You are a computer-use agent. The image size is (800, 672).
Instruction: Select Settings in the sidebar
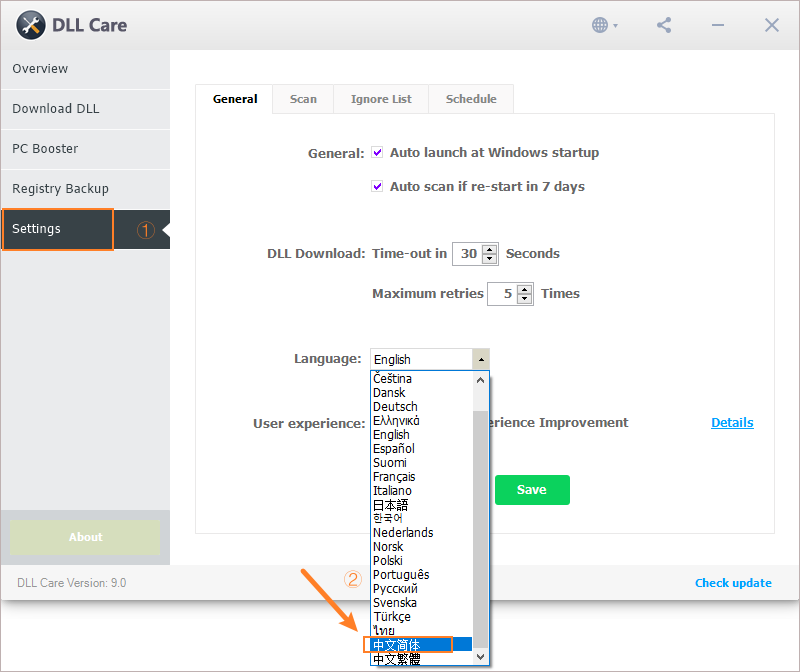coord(85,229)
